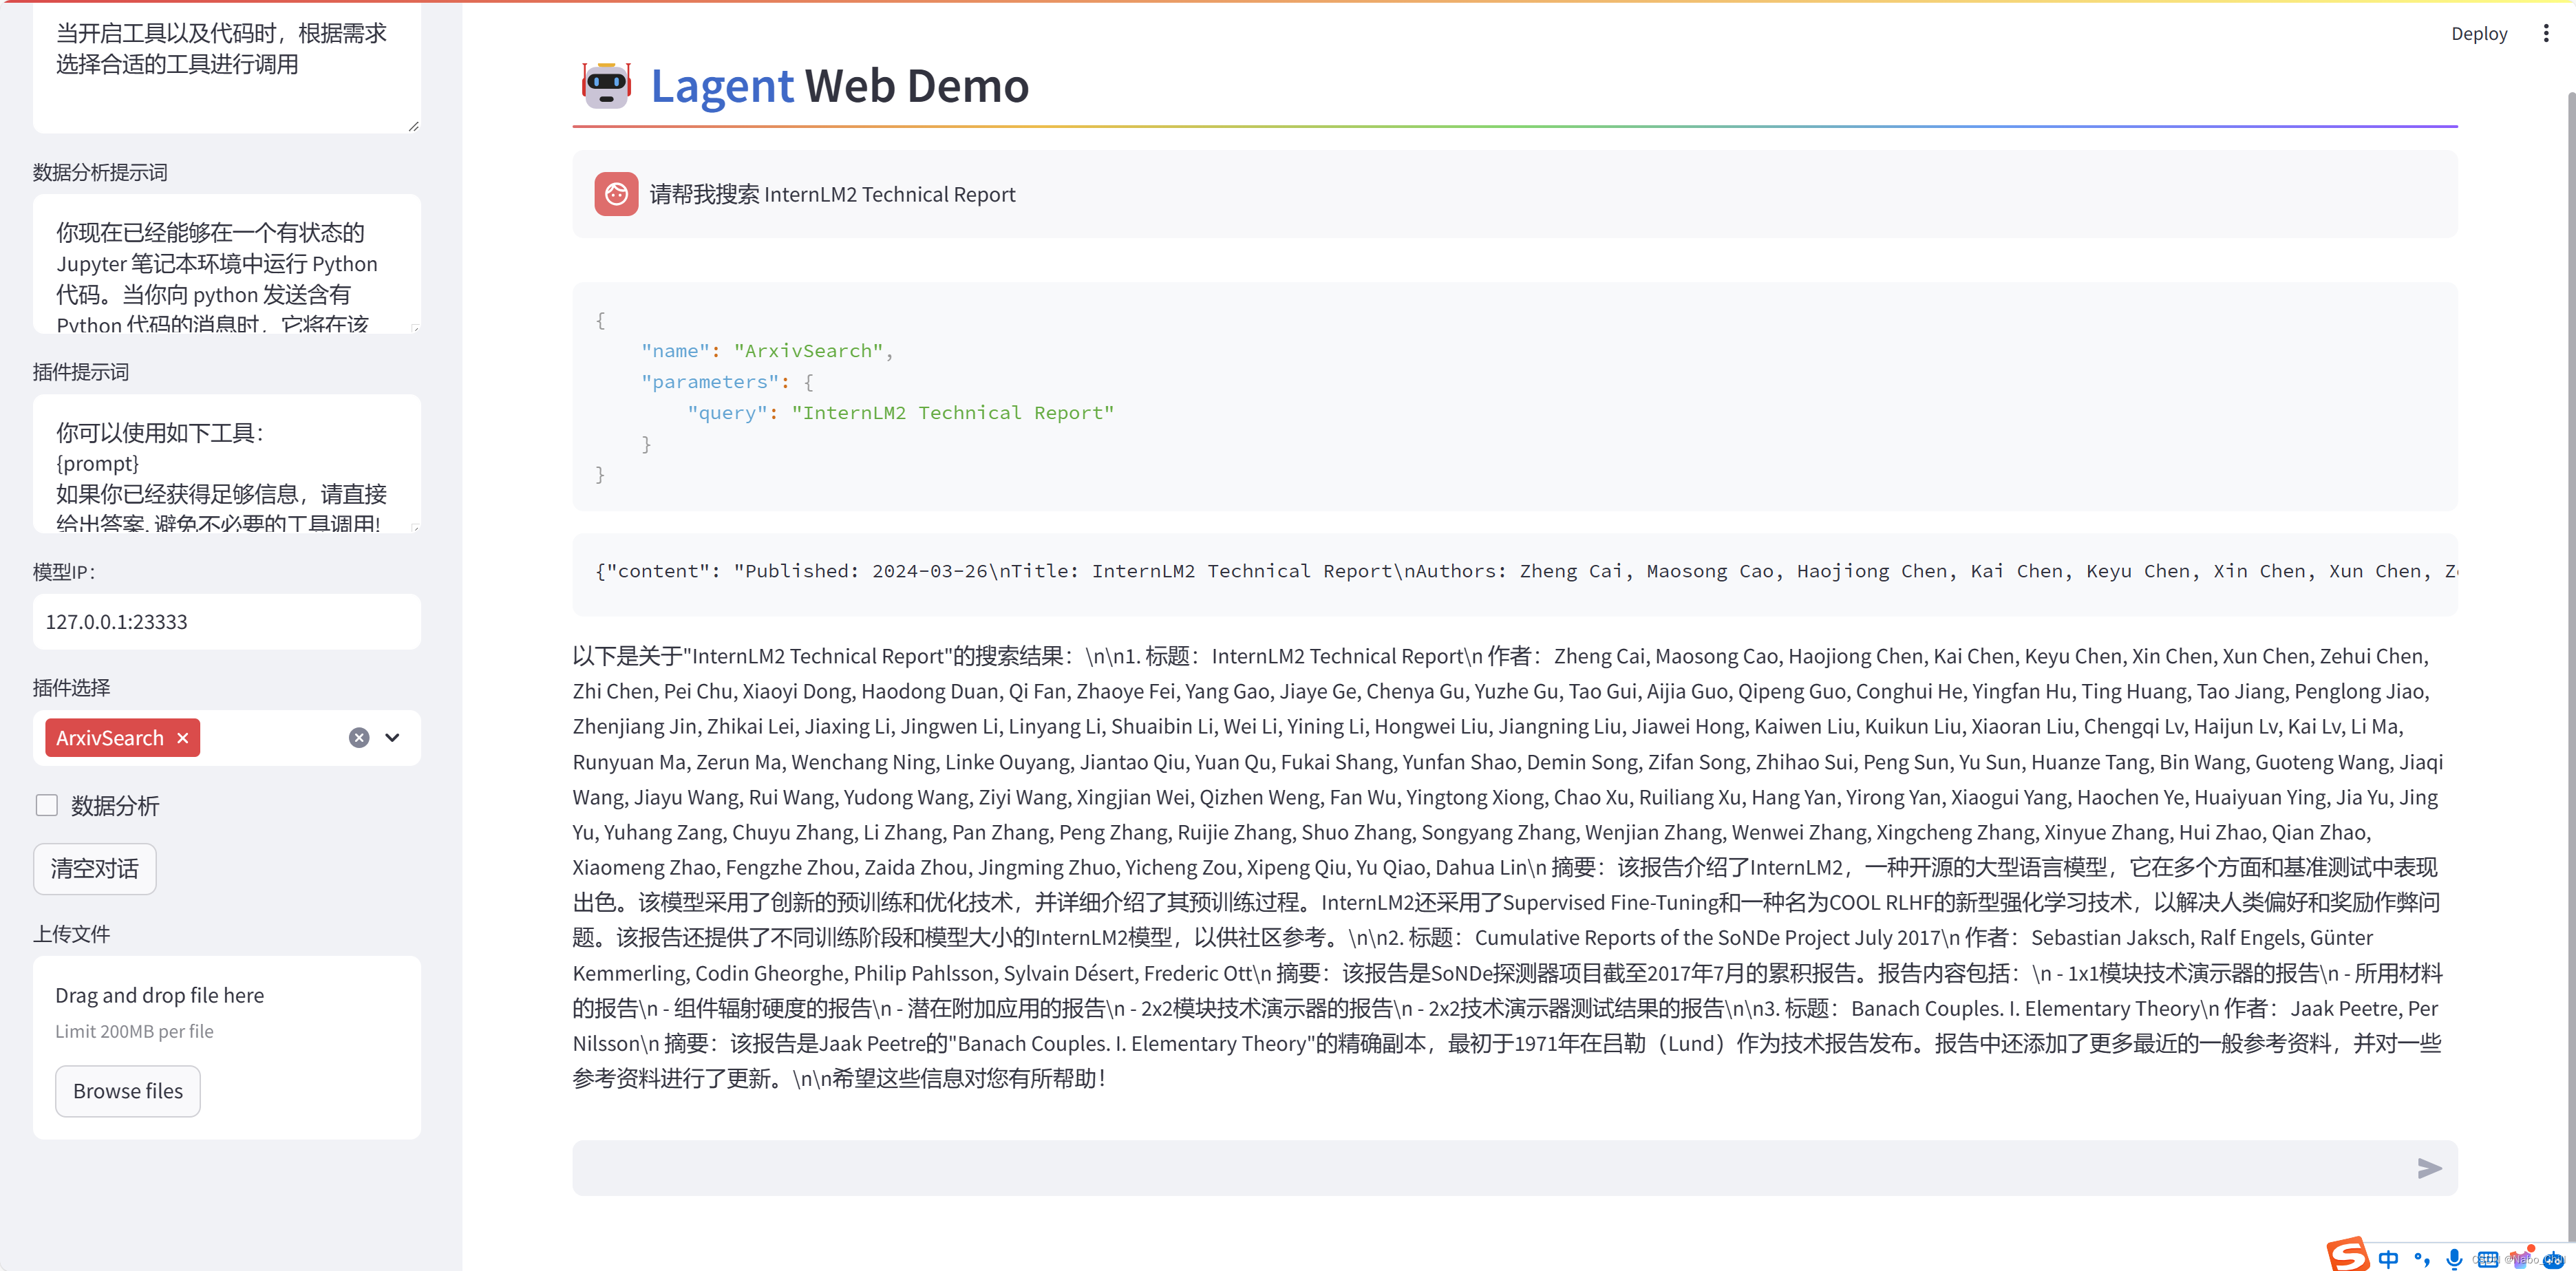Click the 清空对话 button
The width and height of the screenshot is (2576, 1271).
95,868
